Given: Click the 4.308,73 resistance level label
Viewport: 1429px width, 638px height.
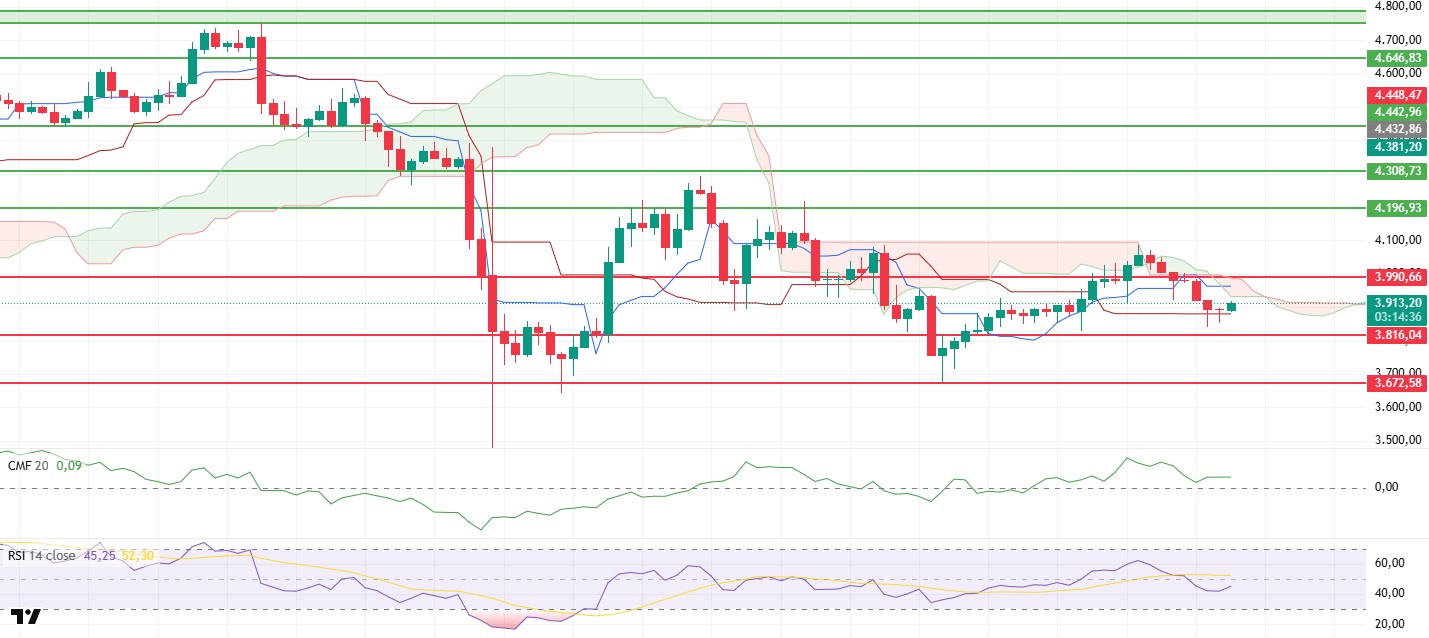Looking at the screenshot, I should [1395, 171].
